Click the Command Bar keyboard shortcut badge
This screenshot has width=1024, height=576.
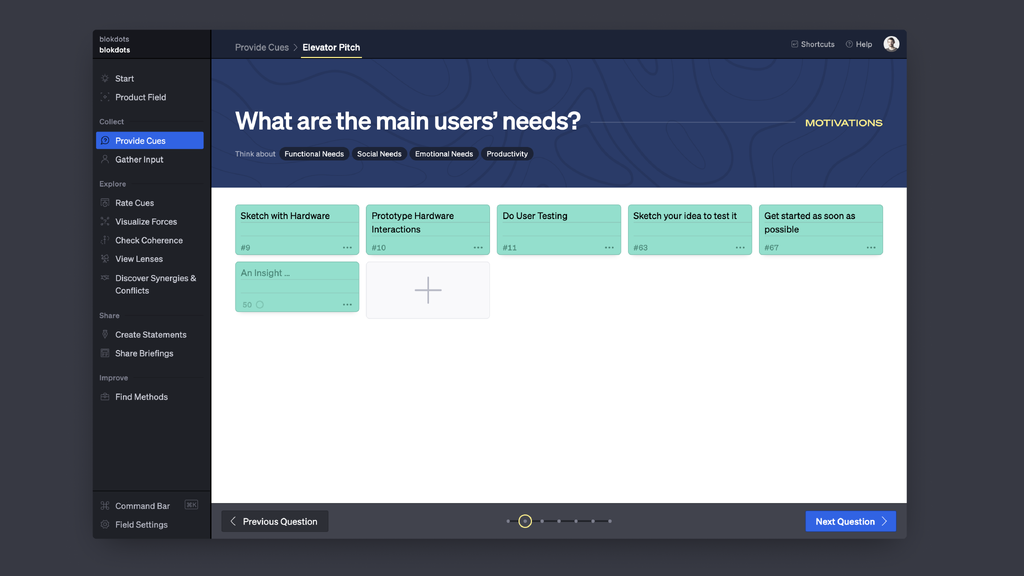[x=191, y=505]
